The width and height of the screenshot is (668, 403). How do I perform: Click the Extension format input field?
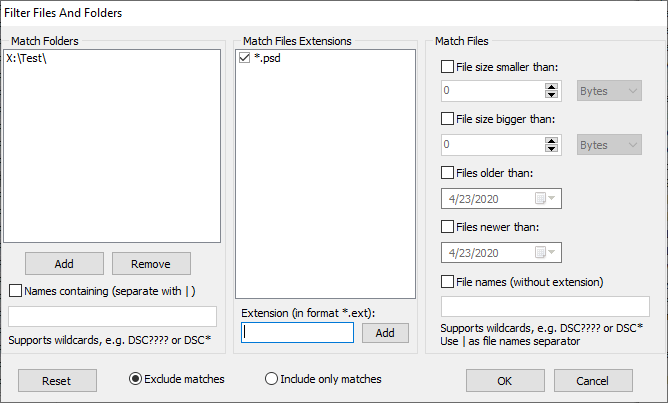[x=297, y=333]
